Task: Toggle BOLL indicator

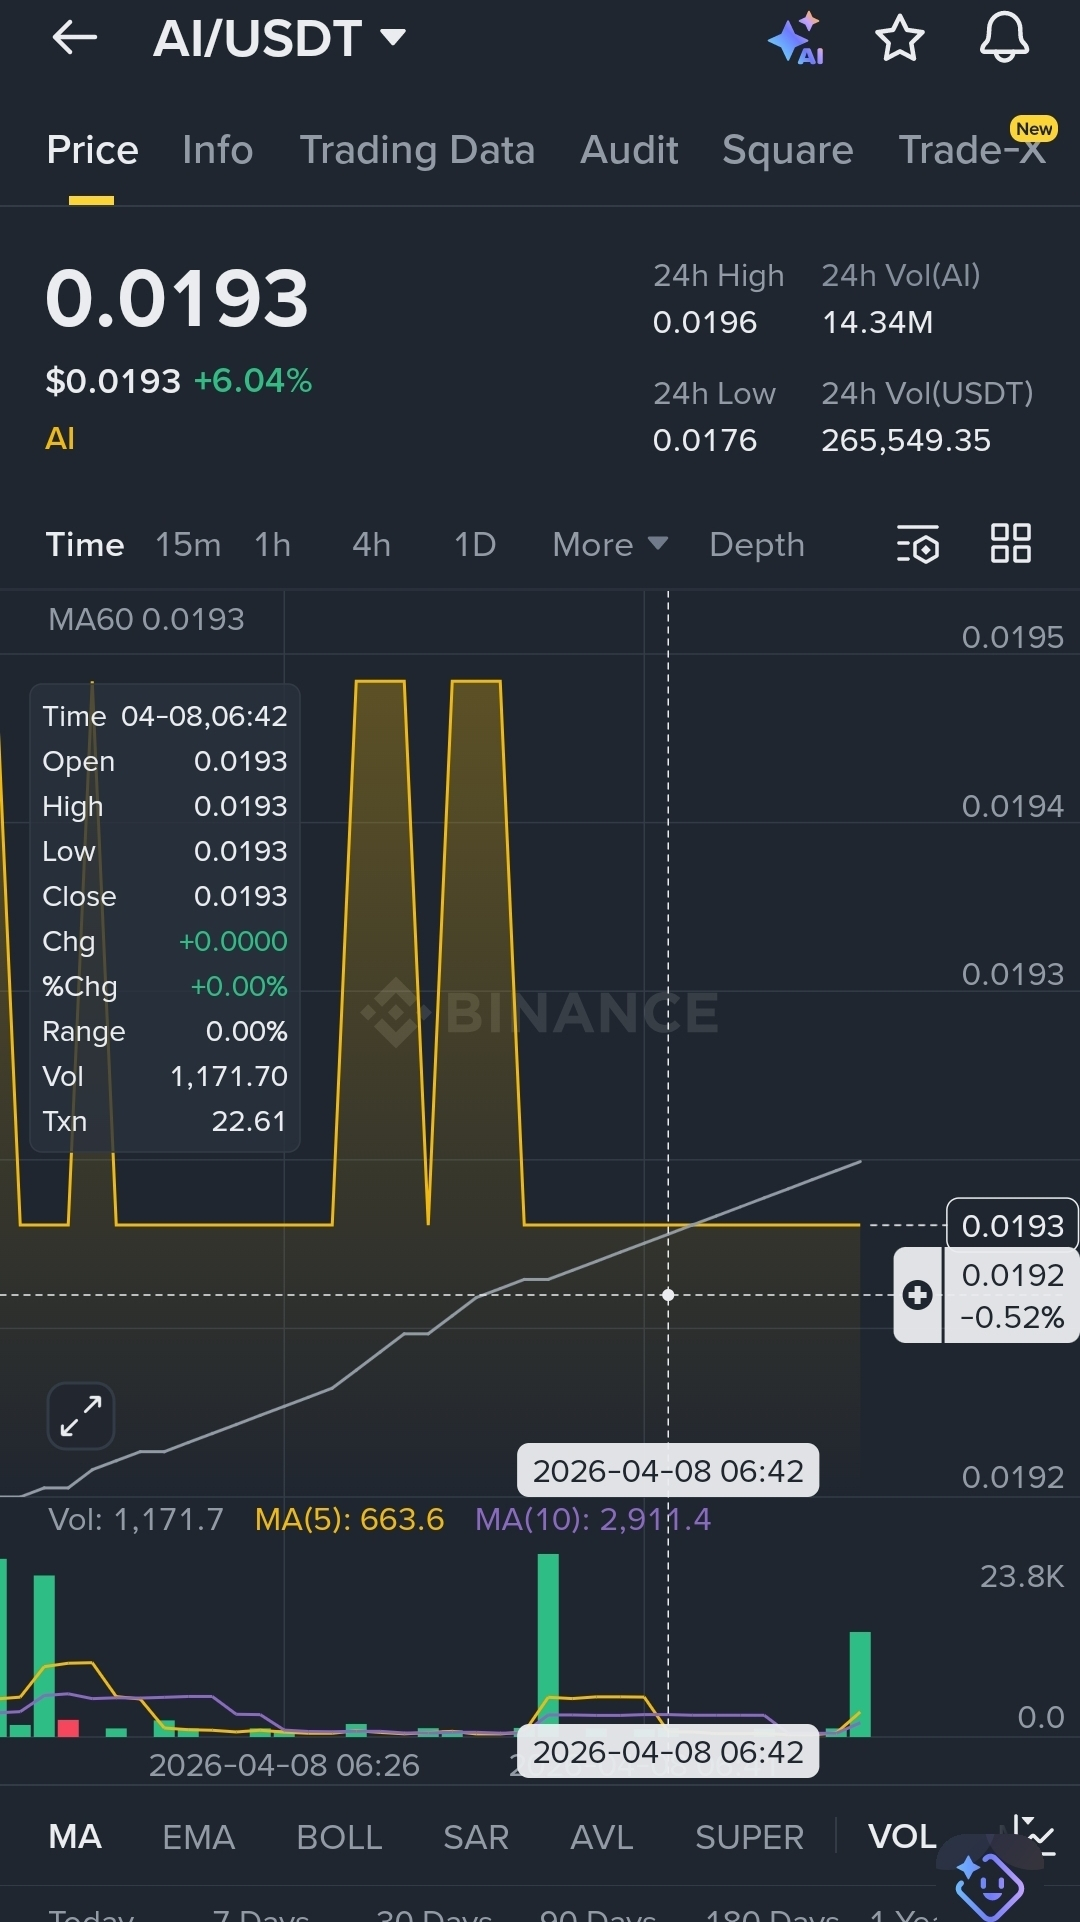Action: [339, 1836]
